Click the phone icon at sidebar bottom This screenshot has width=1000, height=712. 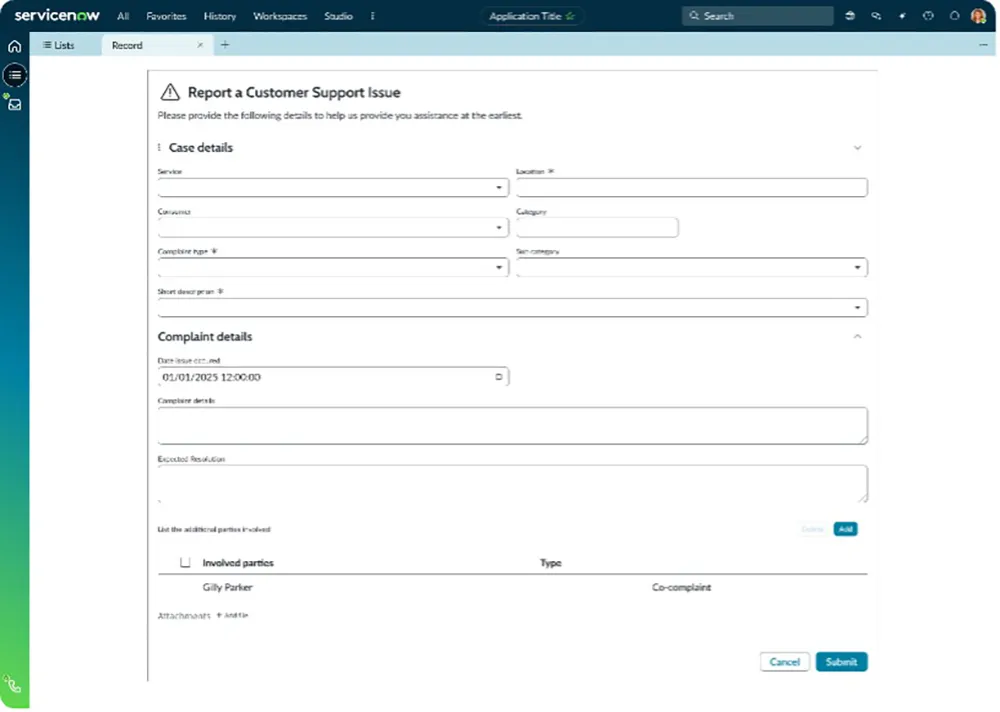13,685
